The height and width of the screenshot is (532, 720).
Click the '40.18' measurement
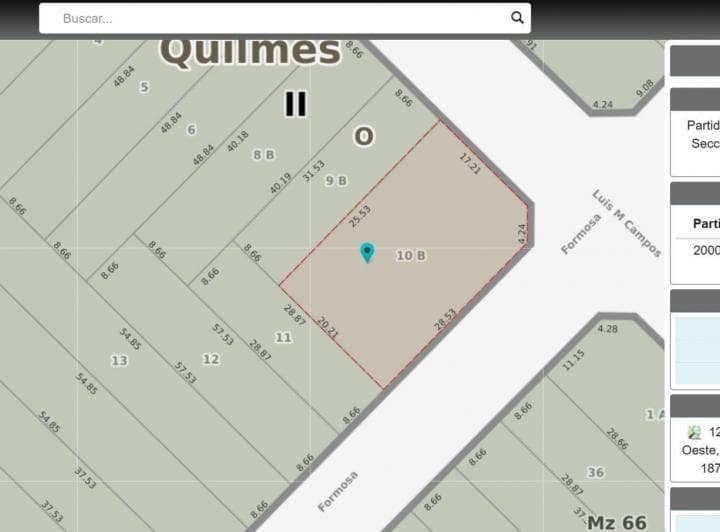pos(237,141)
